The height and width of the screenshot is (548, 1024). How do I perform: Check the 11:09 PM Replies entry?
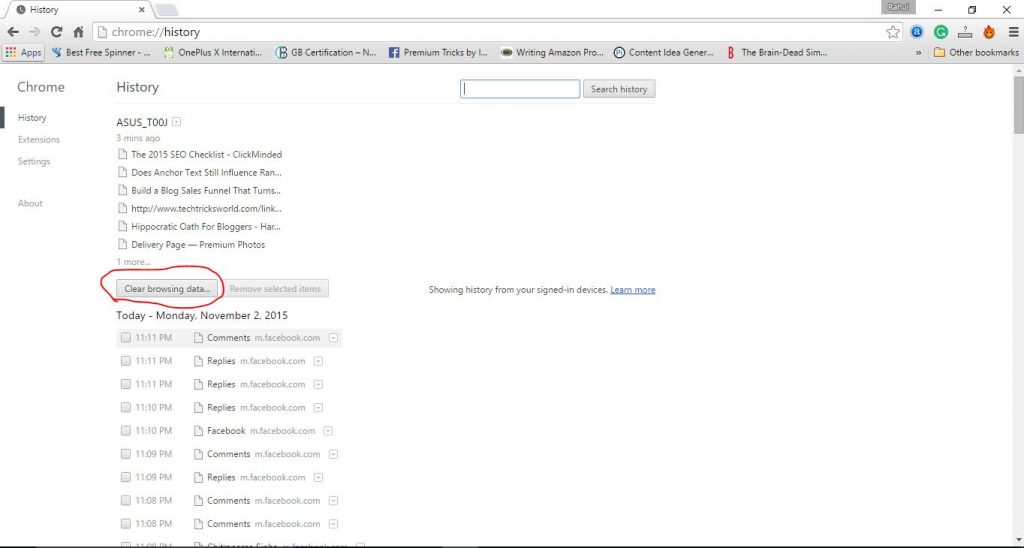point(126,477)
